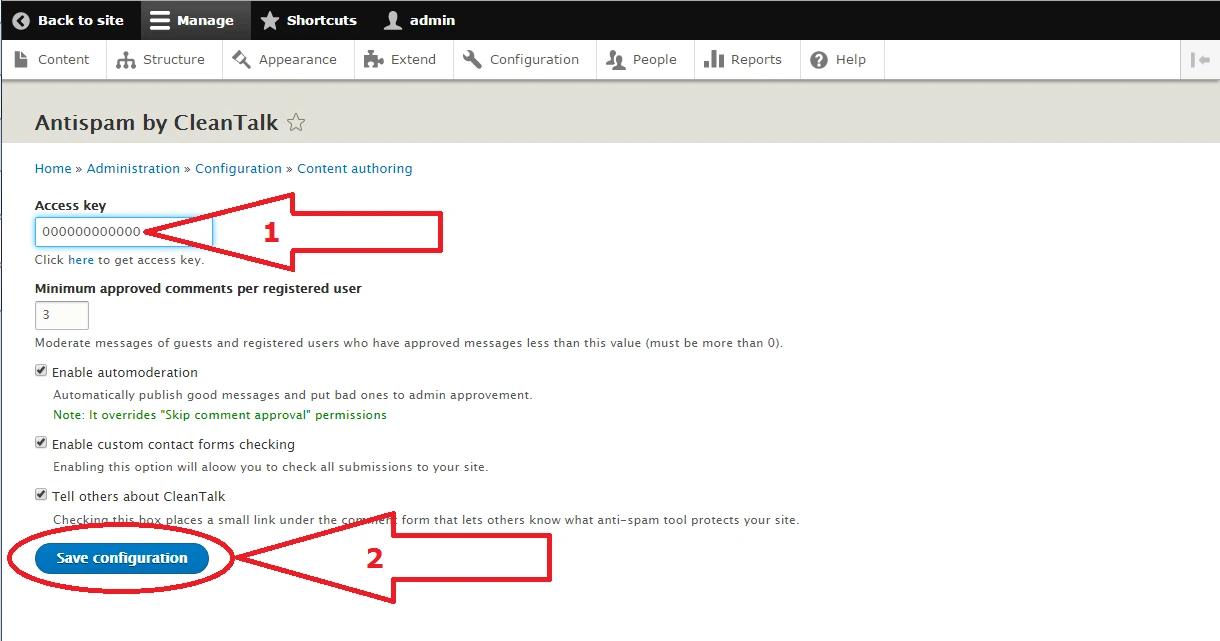Click the Back to site label
This screenshot has height=641, width=1220.
point(81,20)
